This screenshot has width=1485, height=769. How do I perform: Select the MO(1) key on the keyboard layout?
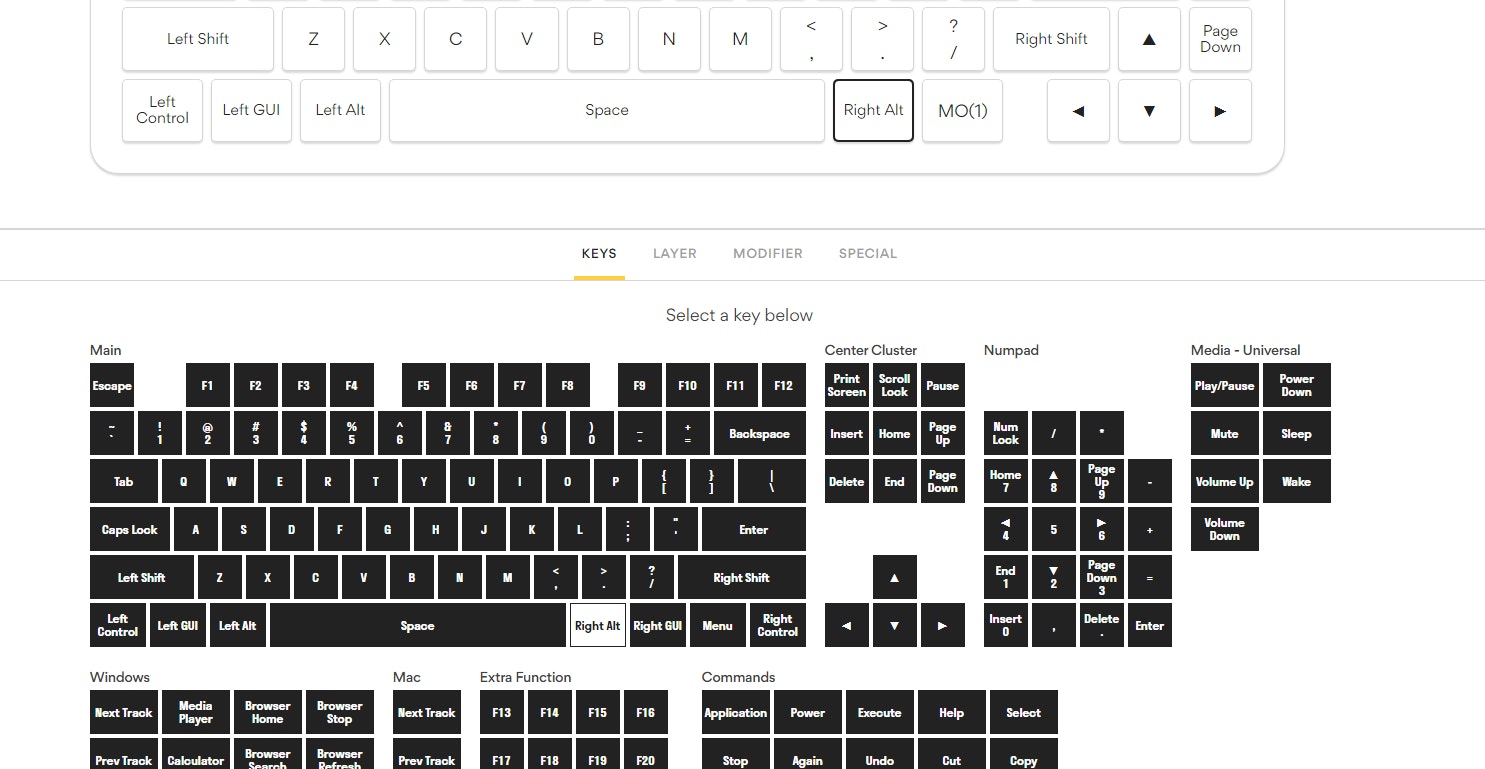click(x=962, y=111)
